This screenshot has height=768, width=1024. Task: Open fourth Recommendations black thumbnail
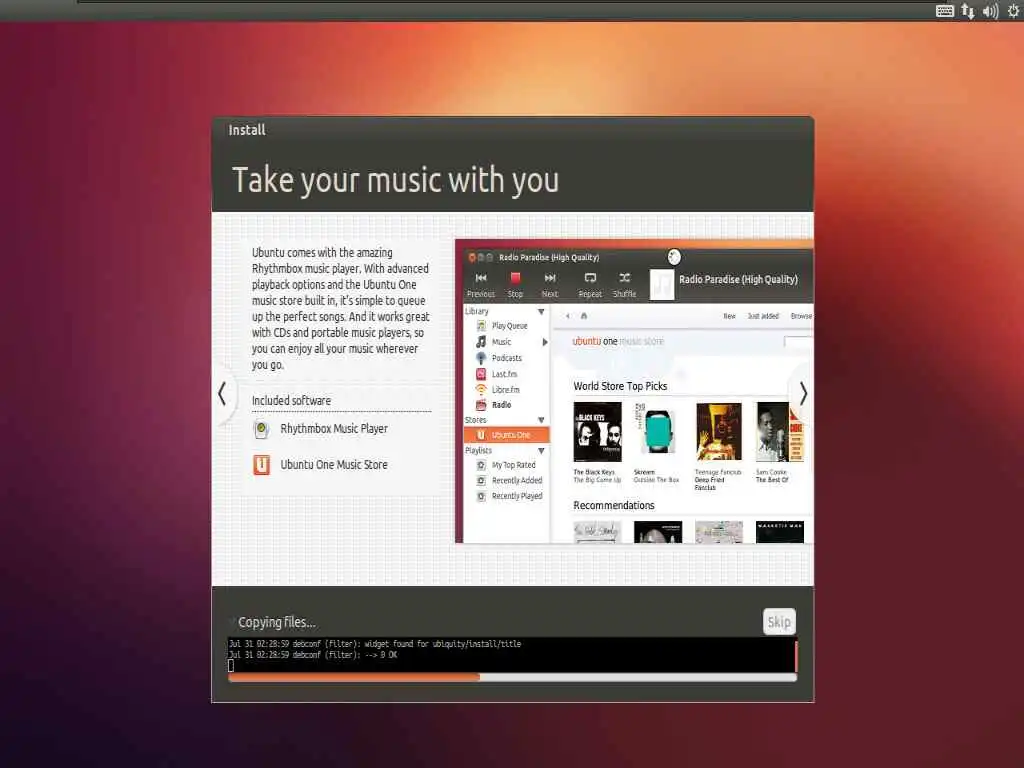780,532
